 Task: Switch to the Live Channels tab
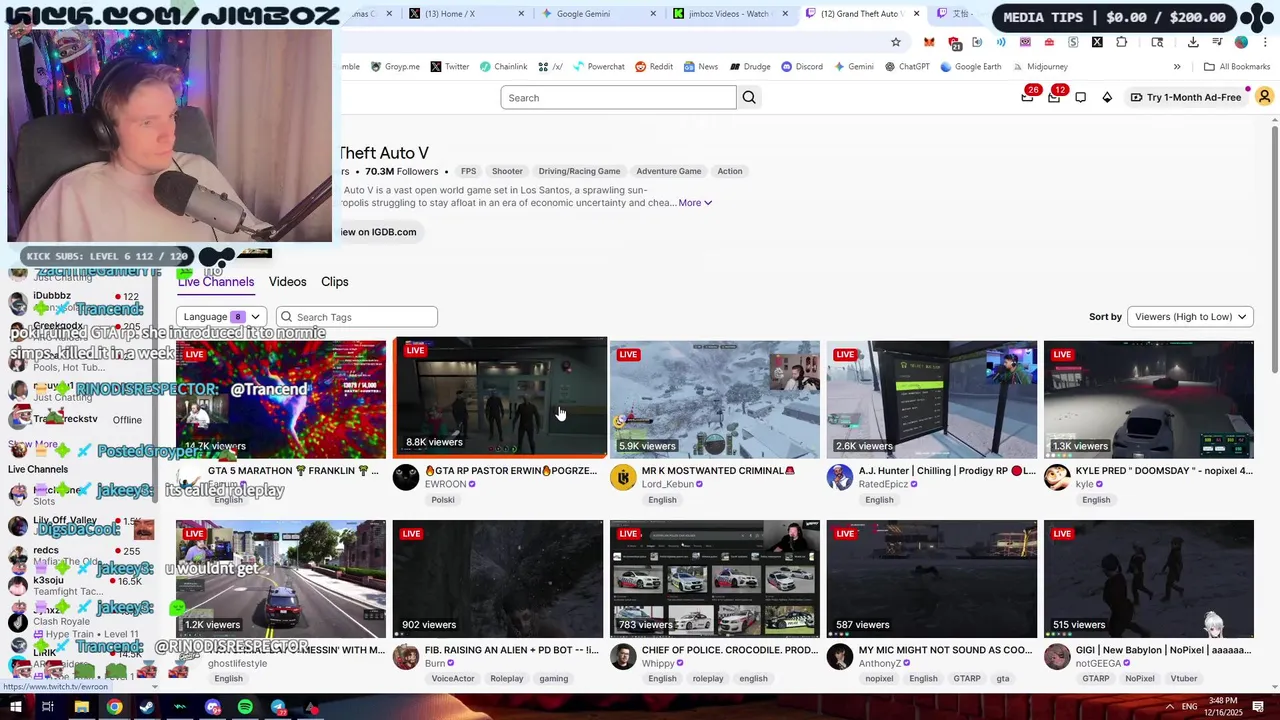tap(216, 282)
